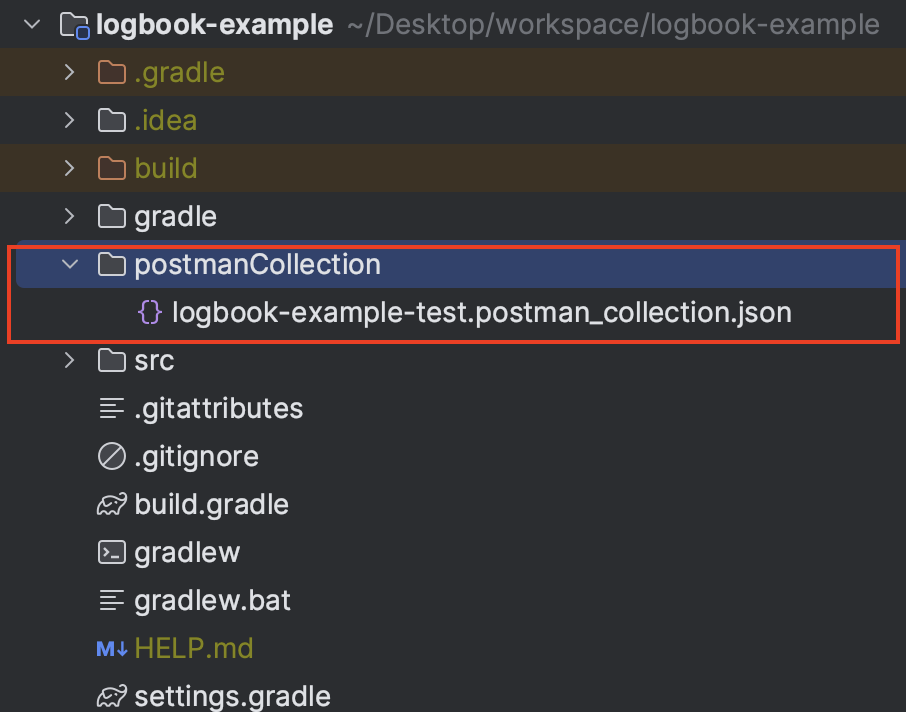Select the HELP.md file name
The width and height of the screenshot is (906, 712).
194,649
